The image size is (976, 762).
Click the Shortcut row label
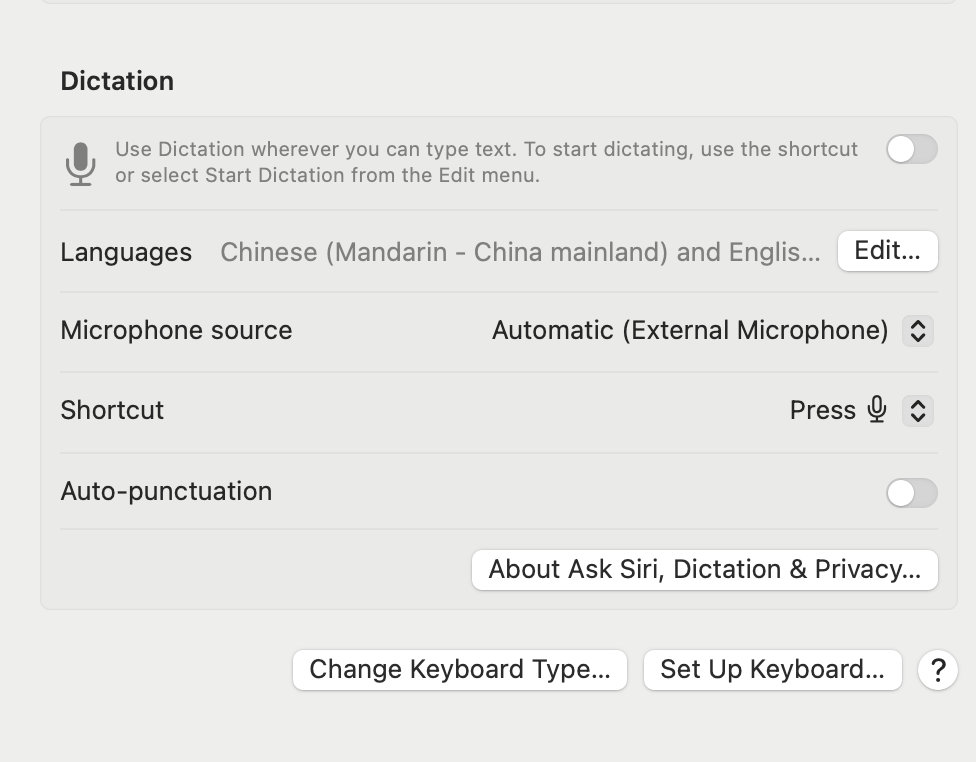click(112, 411)
